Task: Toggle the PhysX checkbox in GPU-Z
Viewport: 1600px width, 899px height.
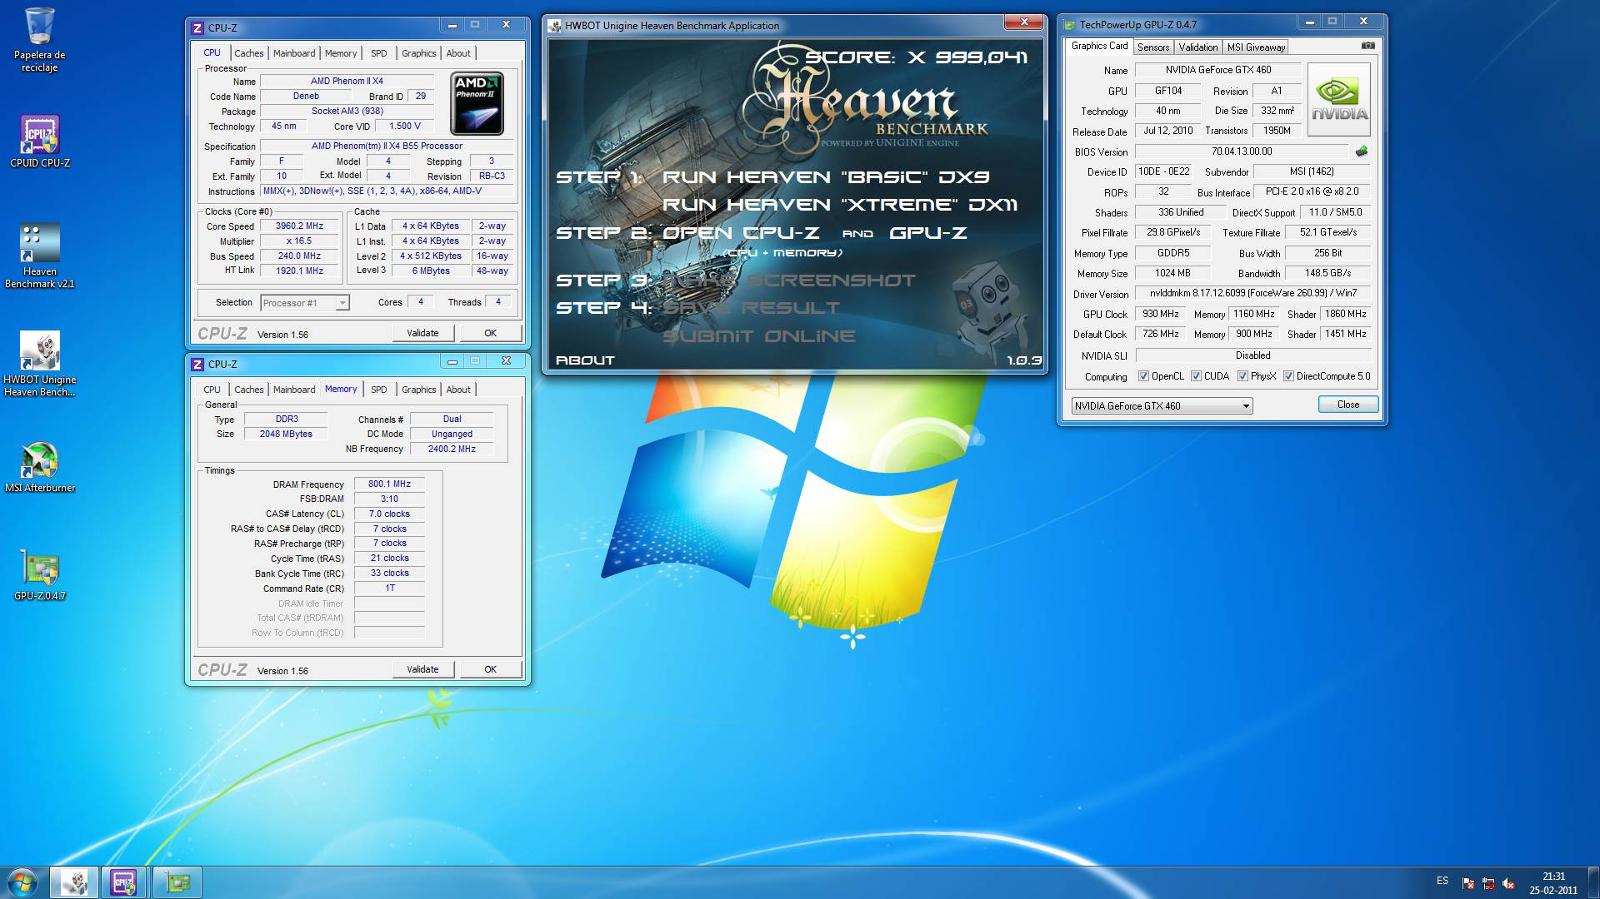Action: [1242, 376]
